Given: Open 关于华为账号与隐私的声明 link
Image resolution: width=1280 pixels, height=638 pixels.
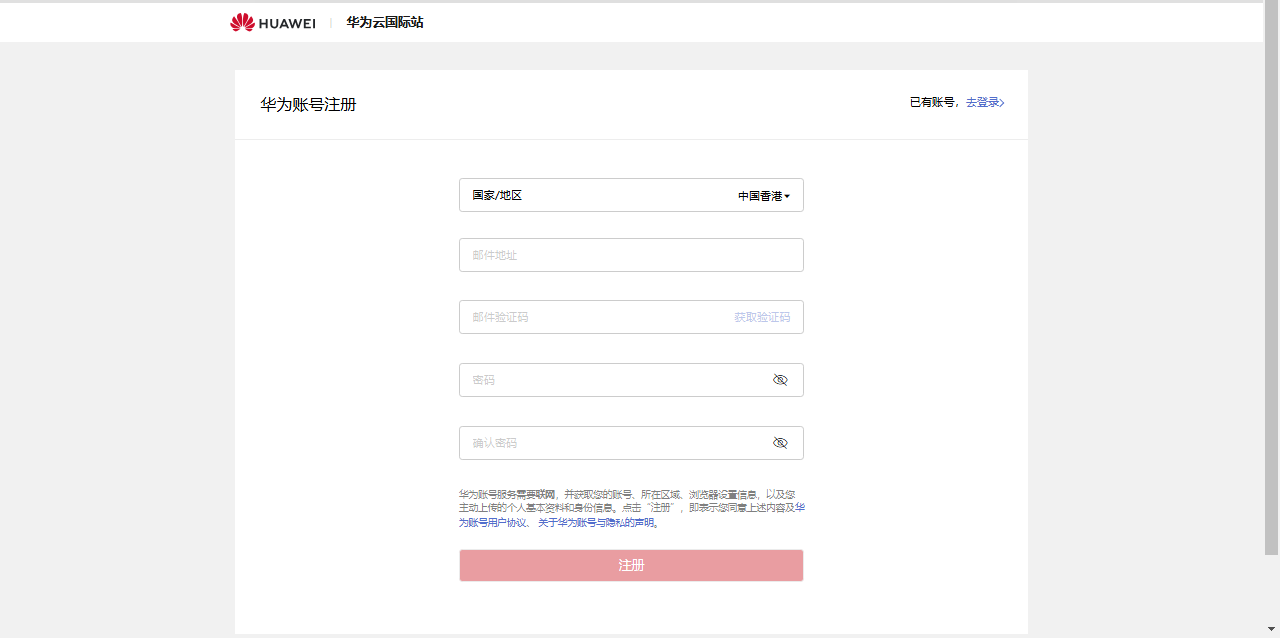Looking at the screenshot, I should (x=597, y=522).
